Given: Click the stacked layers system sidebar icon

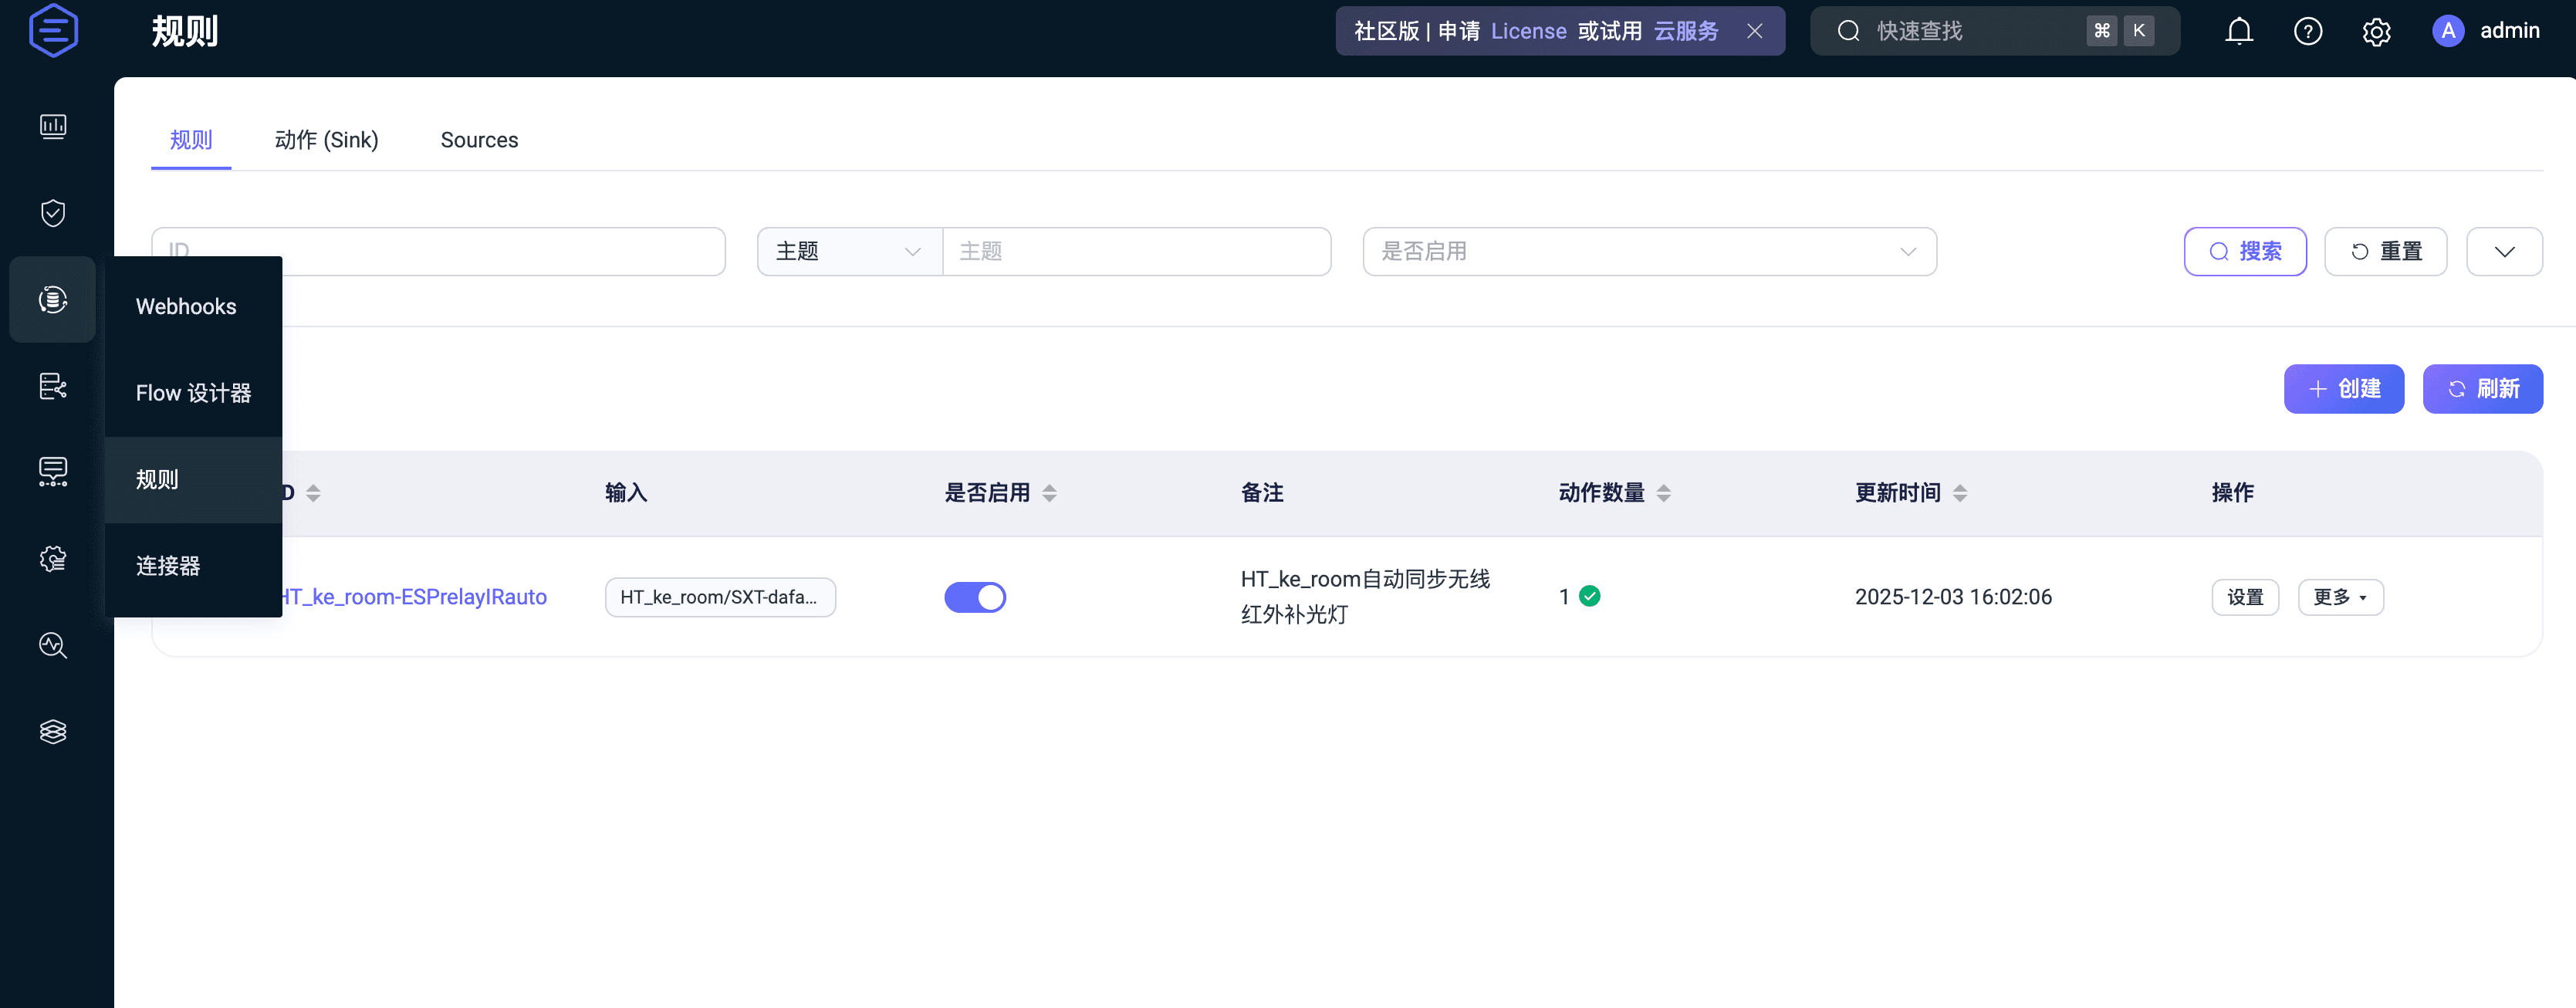Looking at the screenshot, I should [53, 732].
